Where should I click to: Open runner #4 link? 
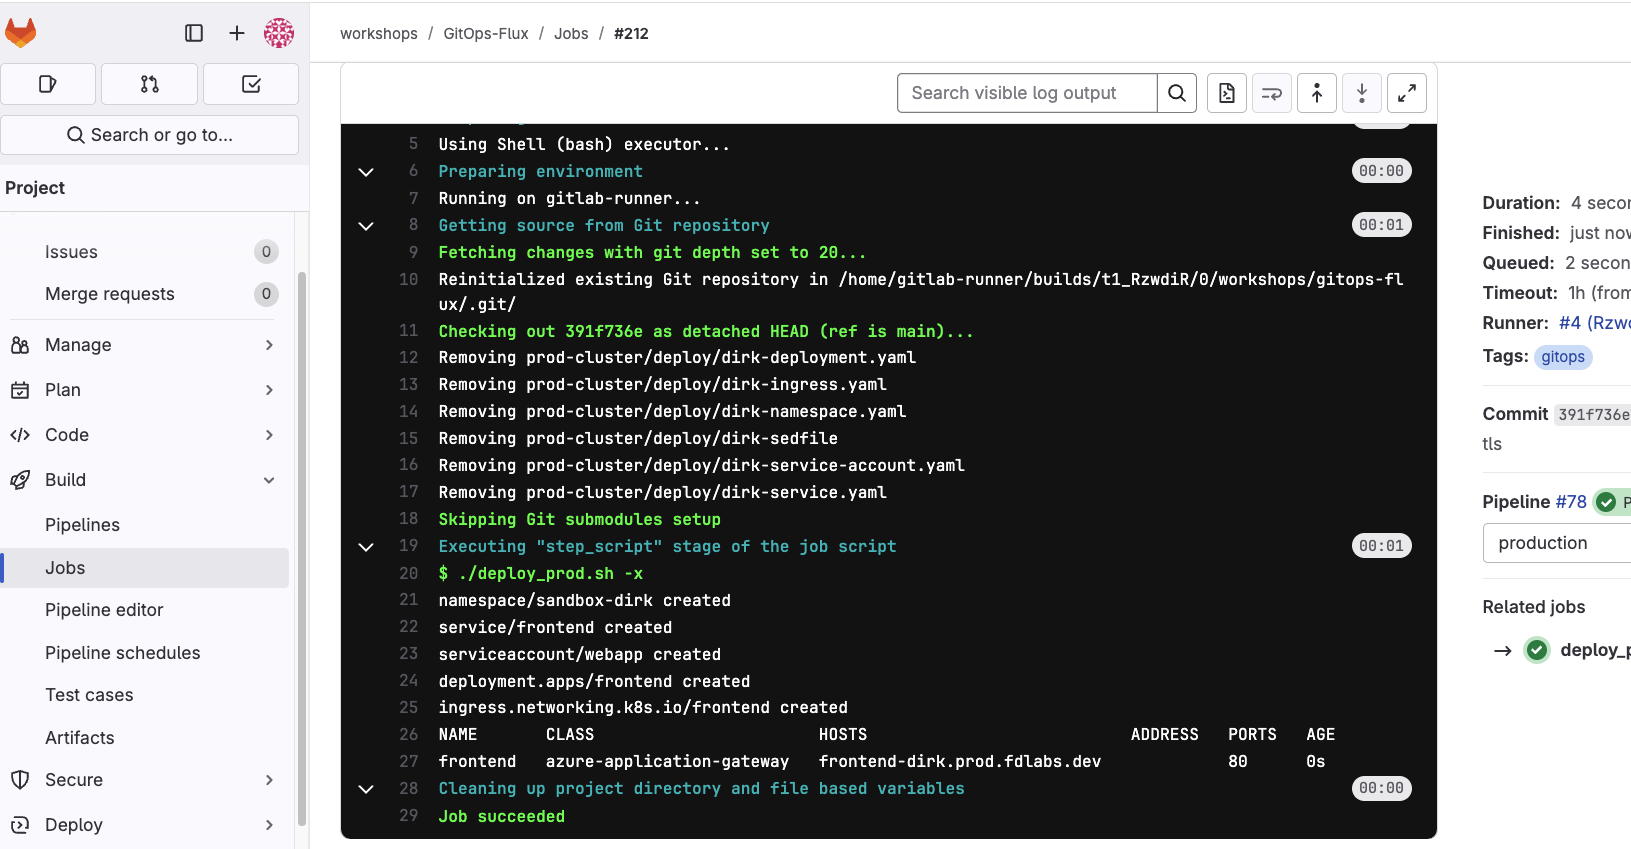point(1594,323)
